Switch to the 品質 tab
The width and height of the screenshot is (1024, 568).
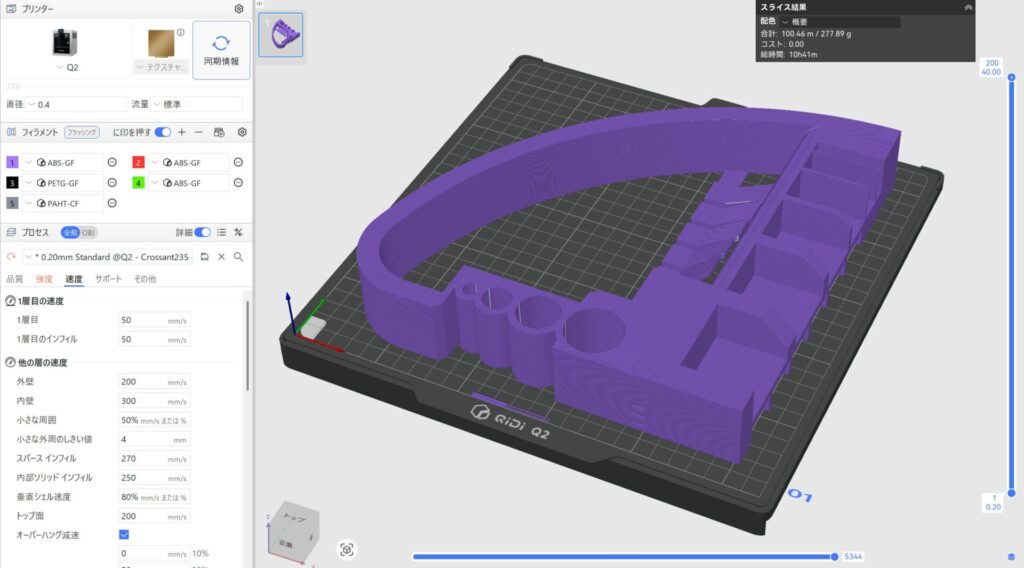15,279
